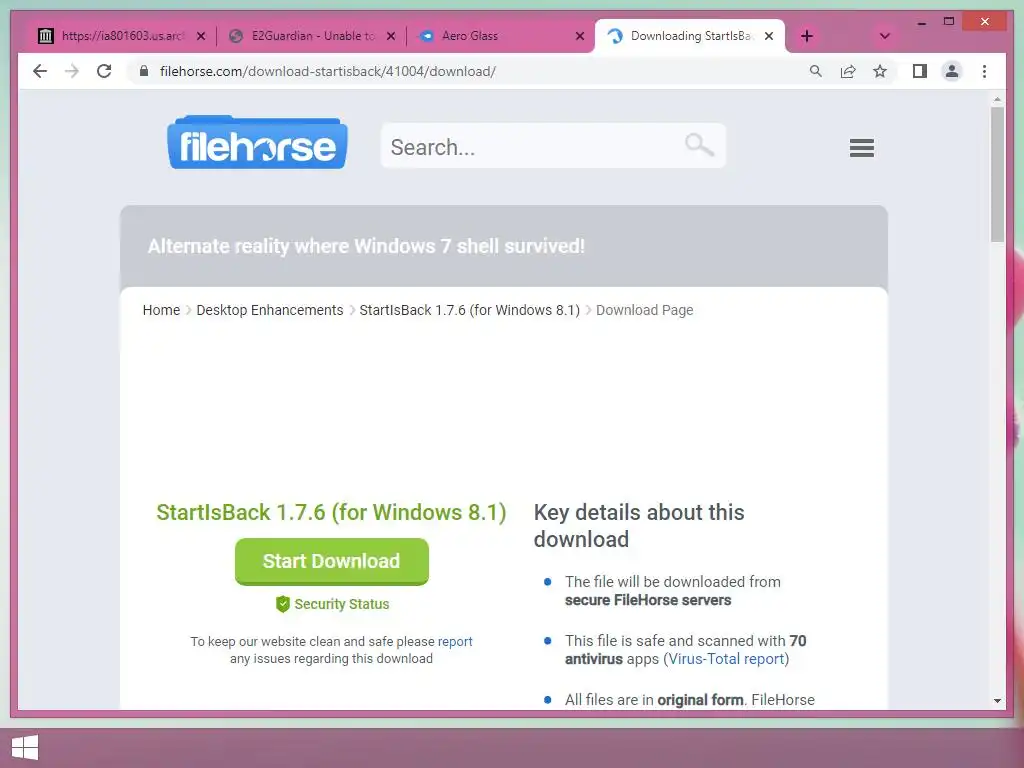1024x768 pixels.
Task: Close the ia801603.us.archive tab
Action: click(201, 36)
